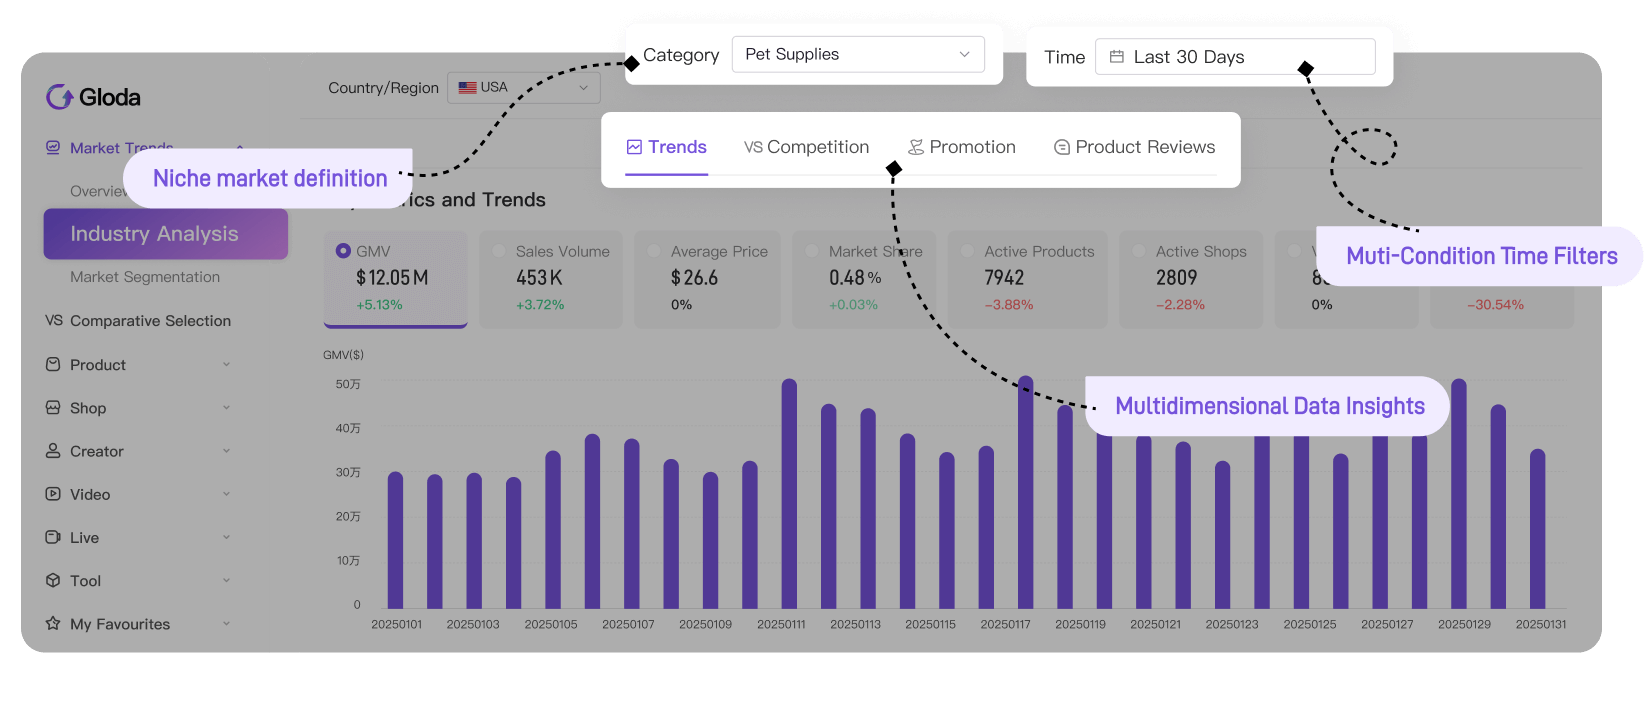Viewport: 1650px width, 701px height.
Task: Switch to the Competition tab
Action: 806,147
